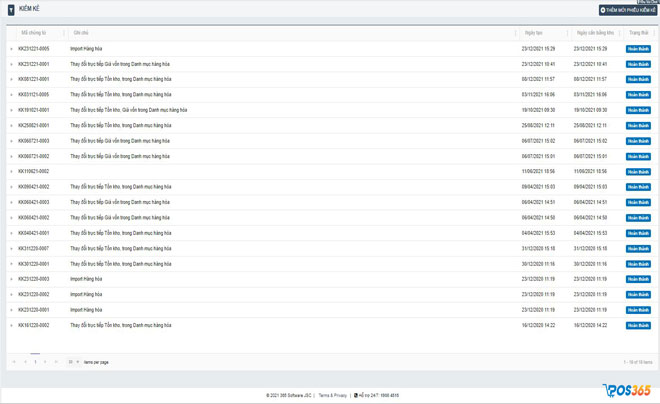Viewport: 660px width, 404px height.
Task: Open Terms & Privacy footer link
Action: tap(333, 396)
